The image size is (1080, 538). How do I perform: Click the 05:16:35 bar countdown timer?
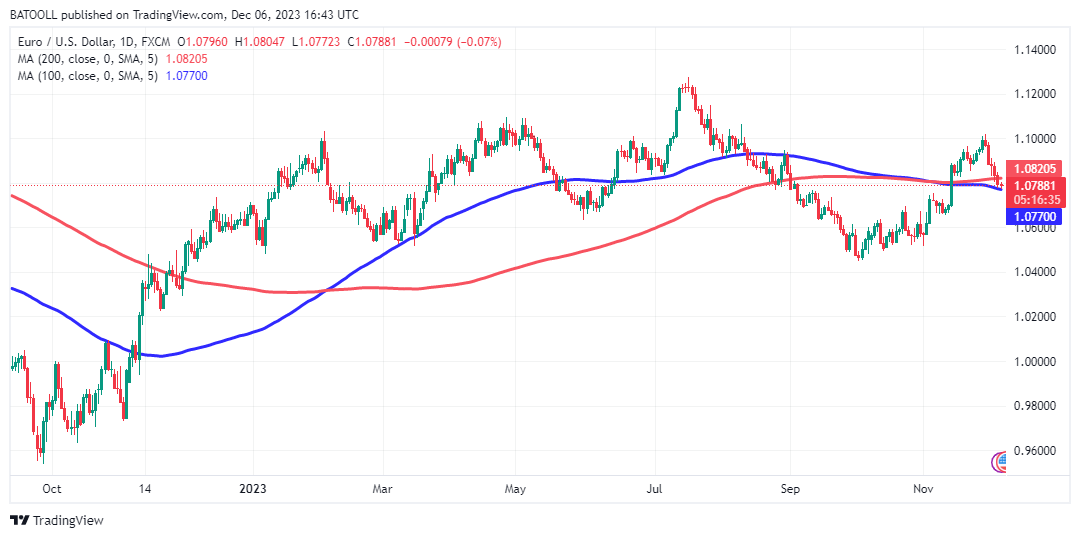pyautogui.click(x=1035, y=198)
